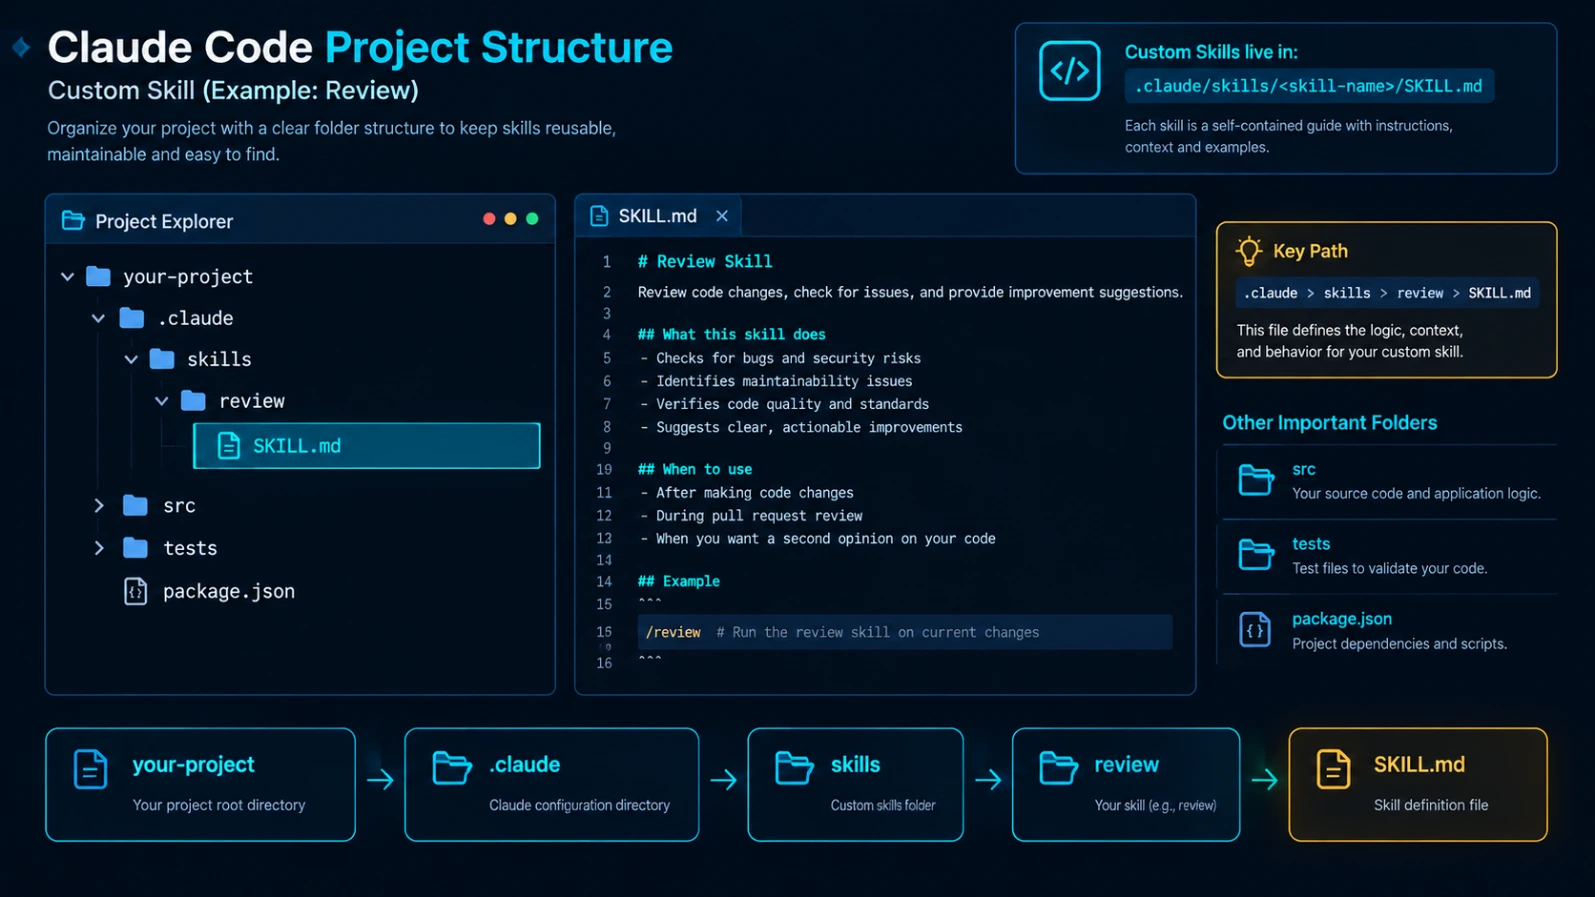Click the document icon in your-project breadcrumb card

click(x=90, y=769)
